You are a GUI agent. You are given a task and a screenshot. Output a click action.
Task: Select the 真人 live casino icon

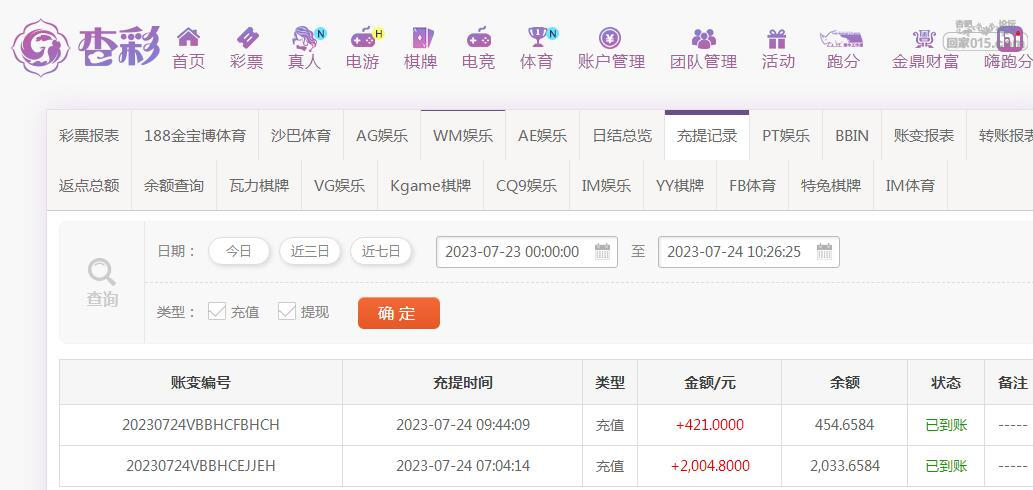coord(305,38)
